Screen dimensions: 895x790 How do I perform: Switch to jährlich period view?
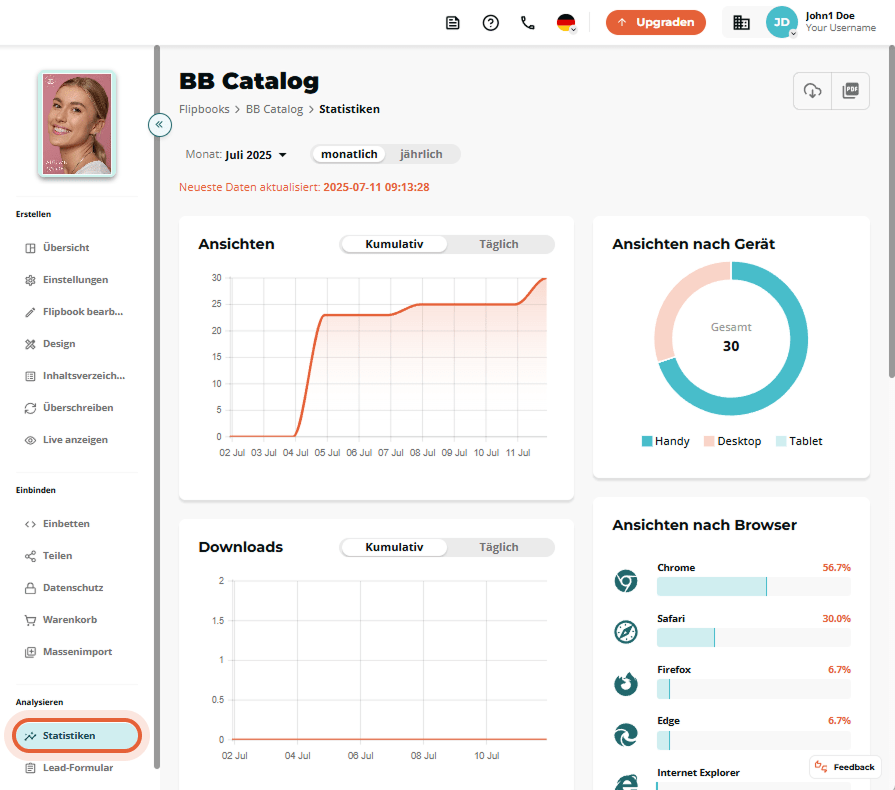(x=421, y=154)
